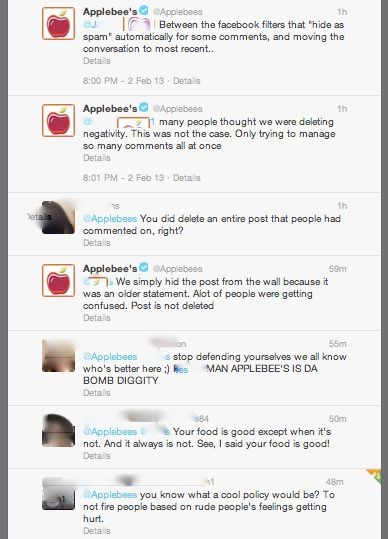Open Details link next to 8:00 PM - 2 Feb 13
Screen dimensions: 388x539
pos(187,81)
